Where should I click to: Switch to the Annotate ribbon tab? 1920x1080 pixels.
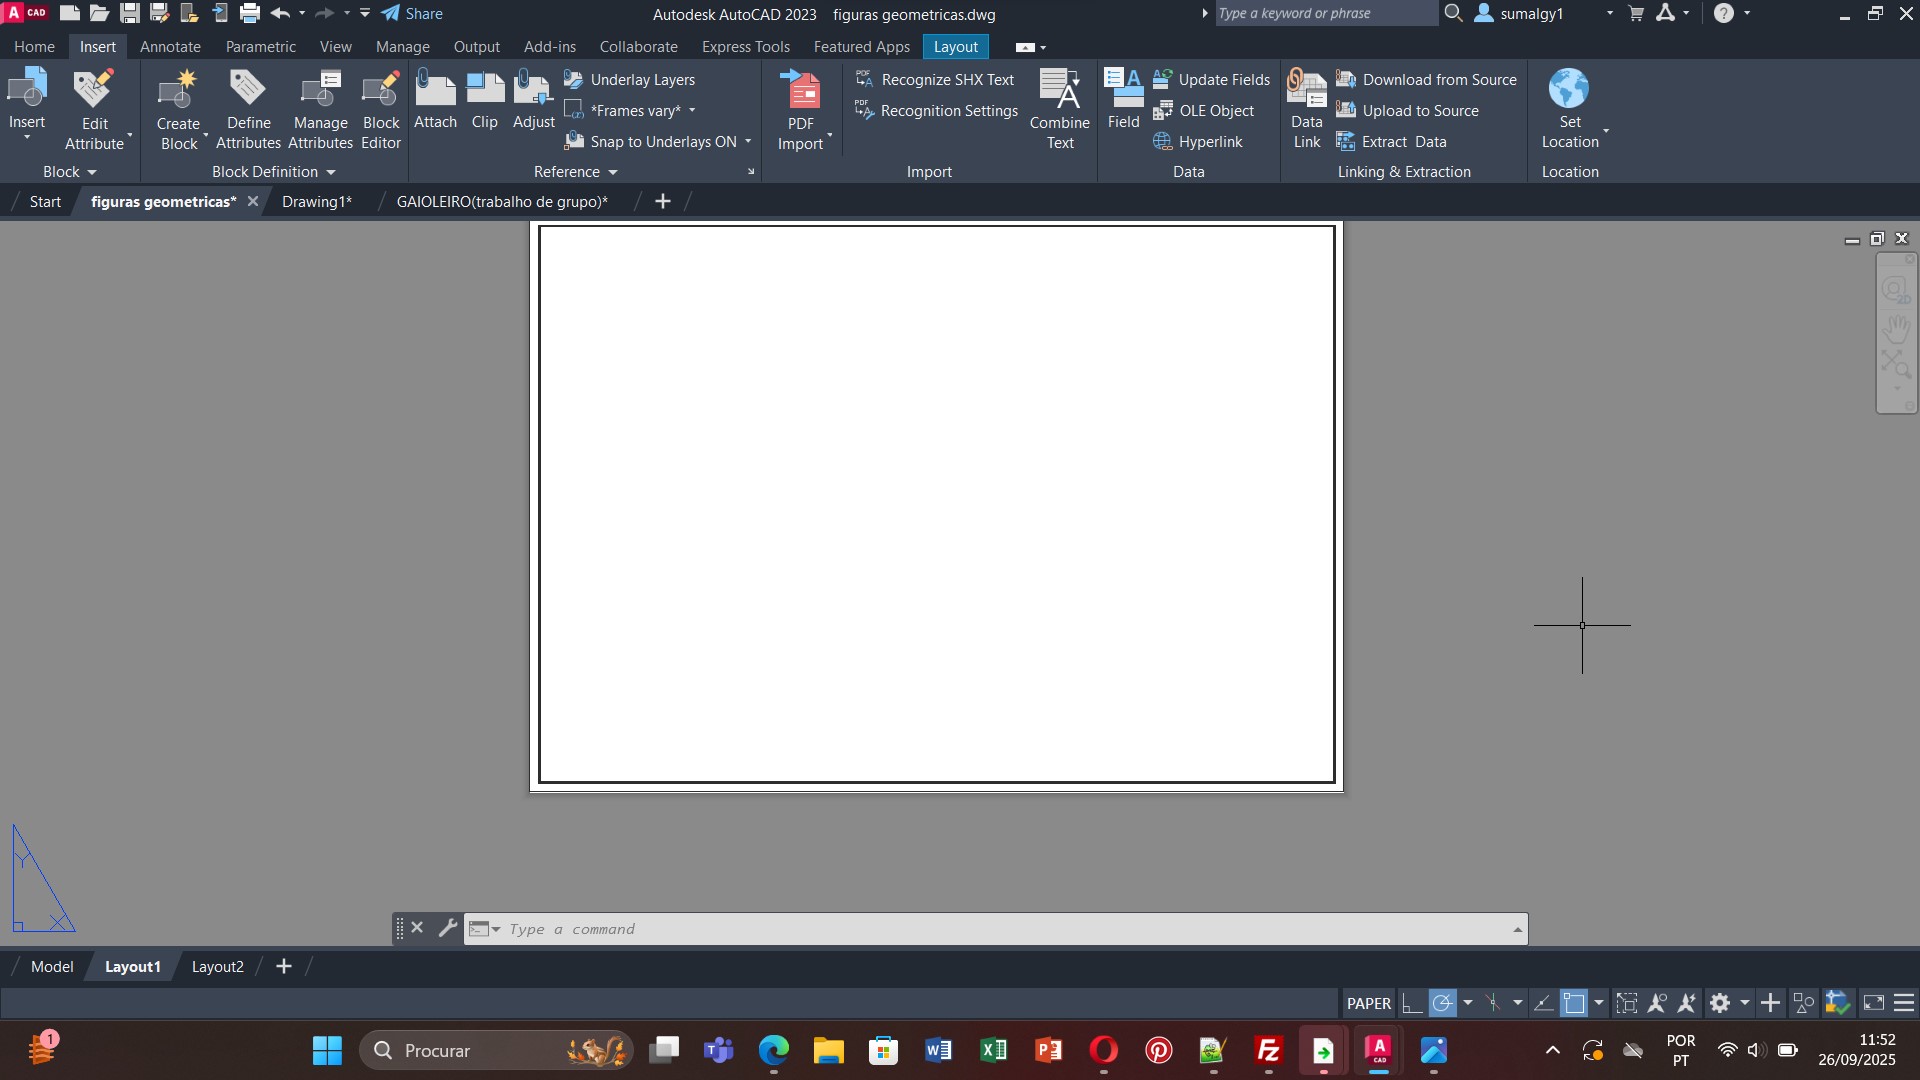click(x=170, y=47)
